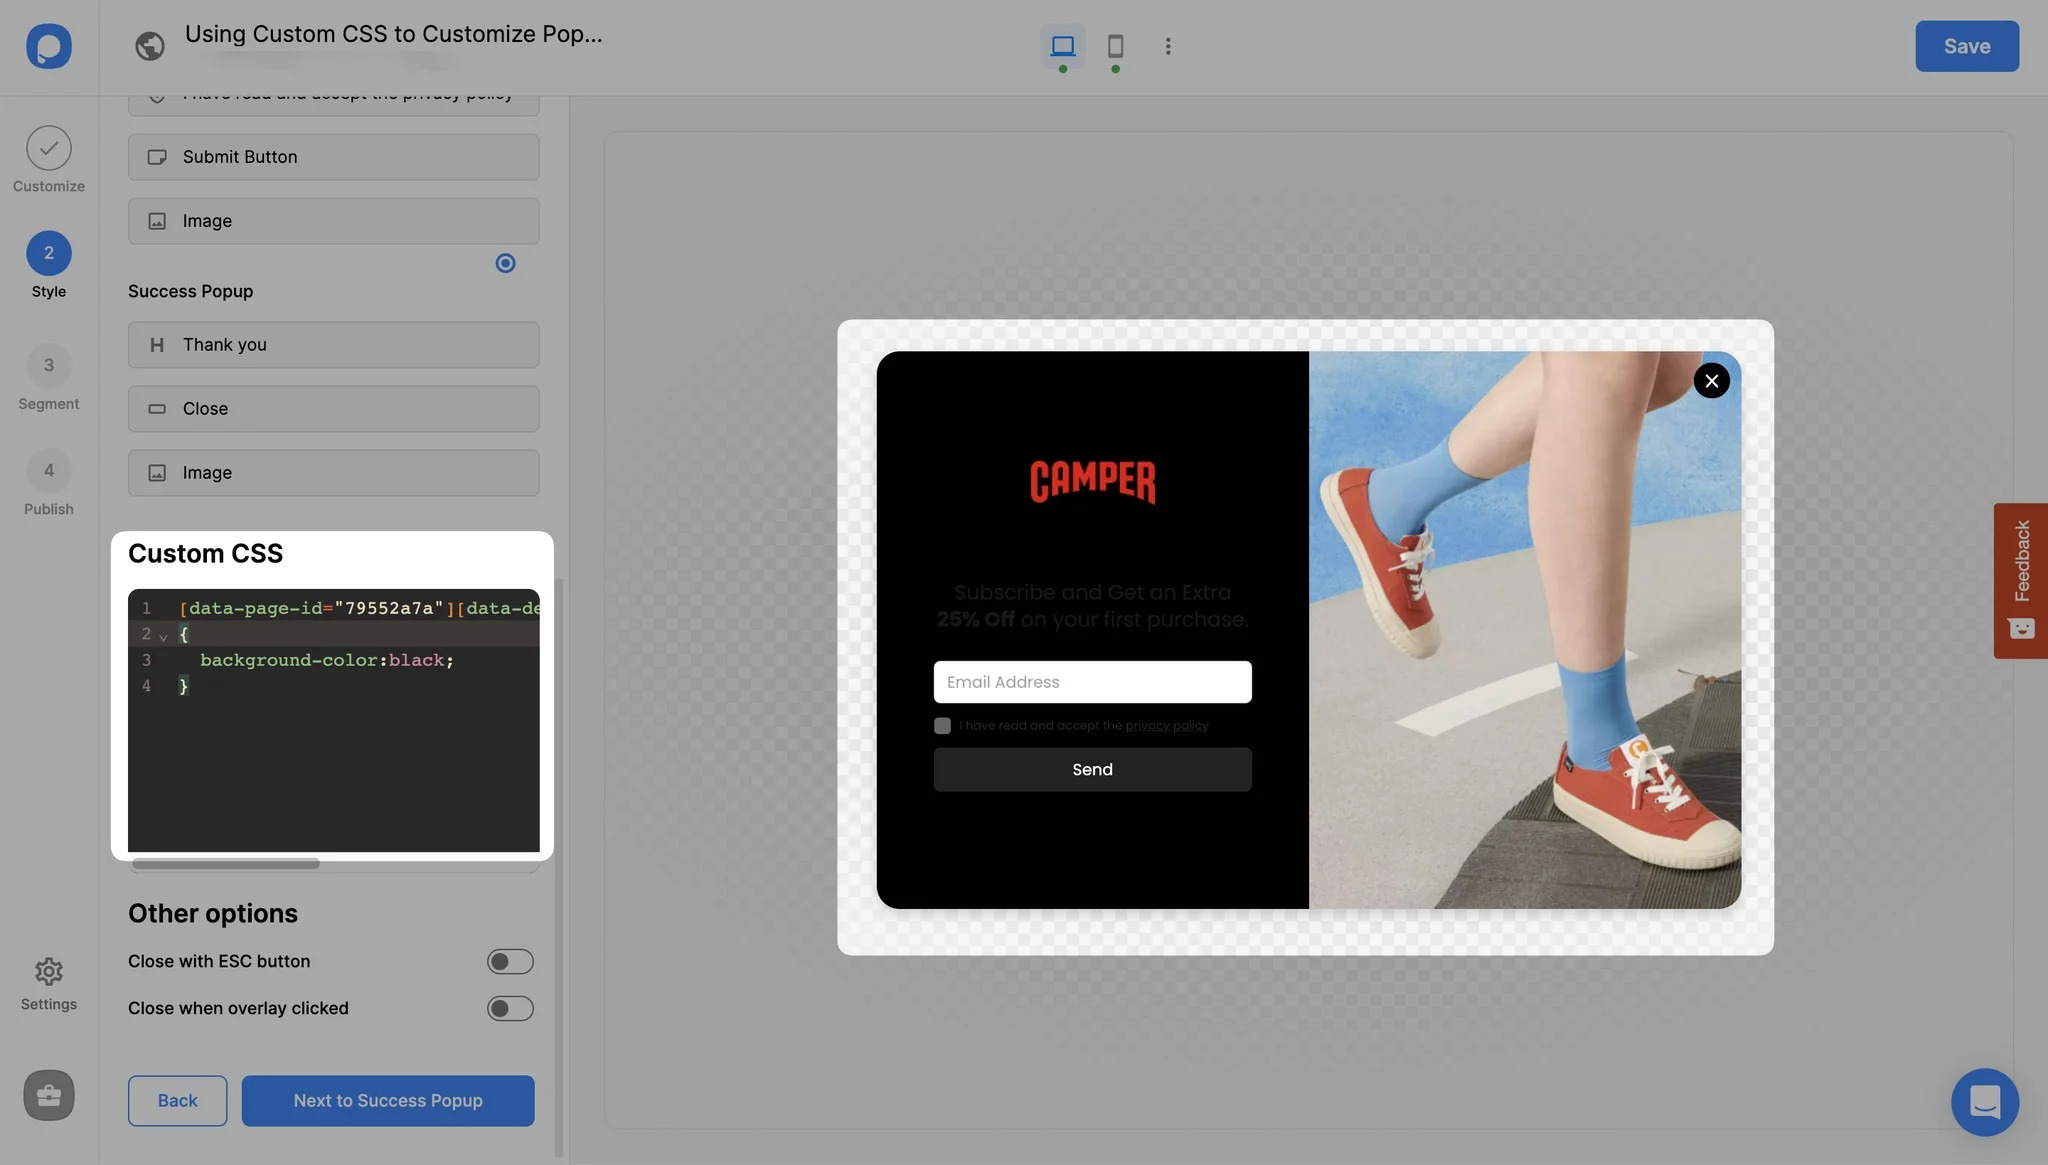Go to step 4 Publish
This screenshot has width=2048, height=1165.
(49, 483)
